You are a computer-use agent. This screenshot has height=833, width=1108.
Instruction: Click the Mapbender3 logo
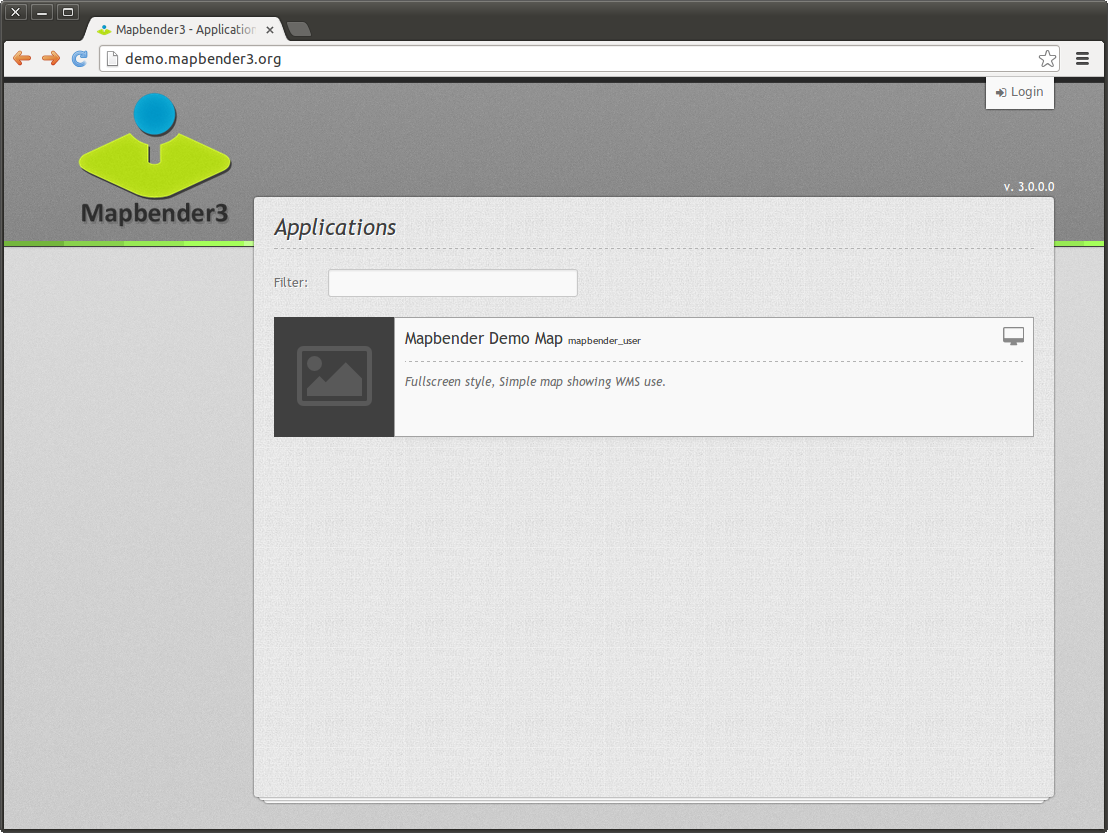pyautogui.click(x=155, y=160)
